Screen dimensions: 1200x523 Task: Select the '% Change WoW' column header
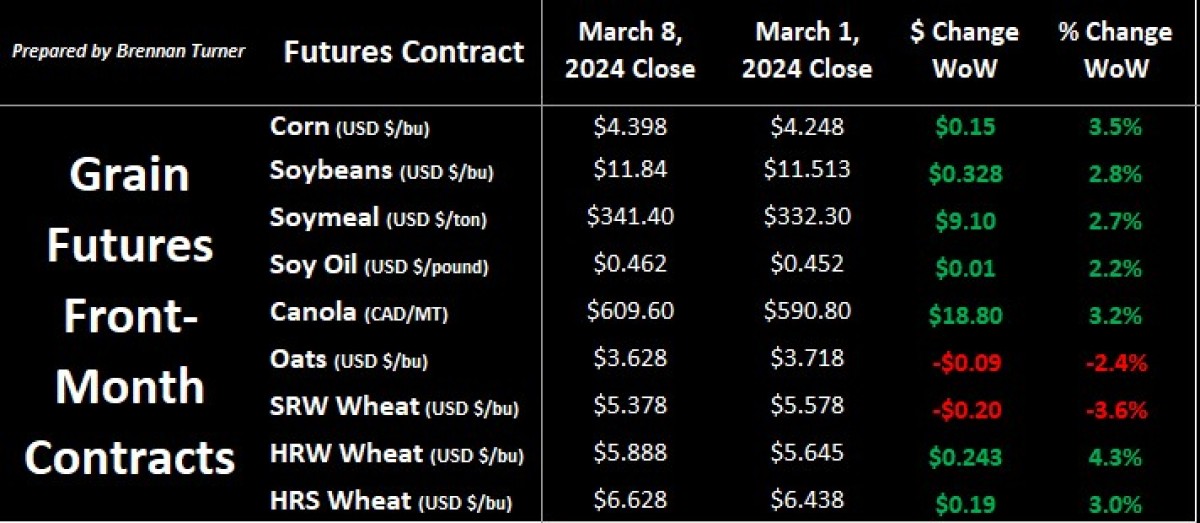1114,50
